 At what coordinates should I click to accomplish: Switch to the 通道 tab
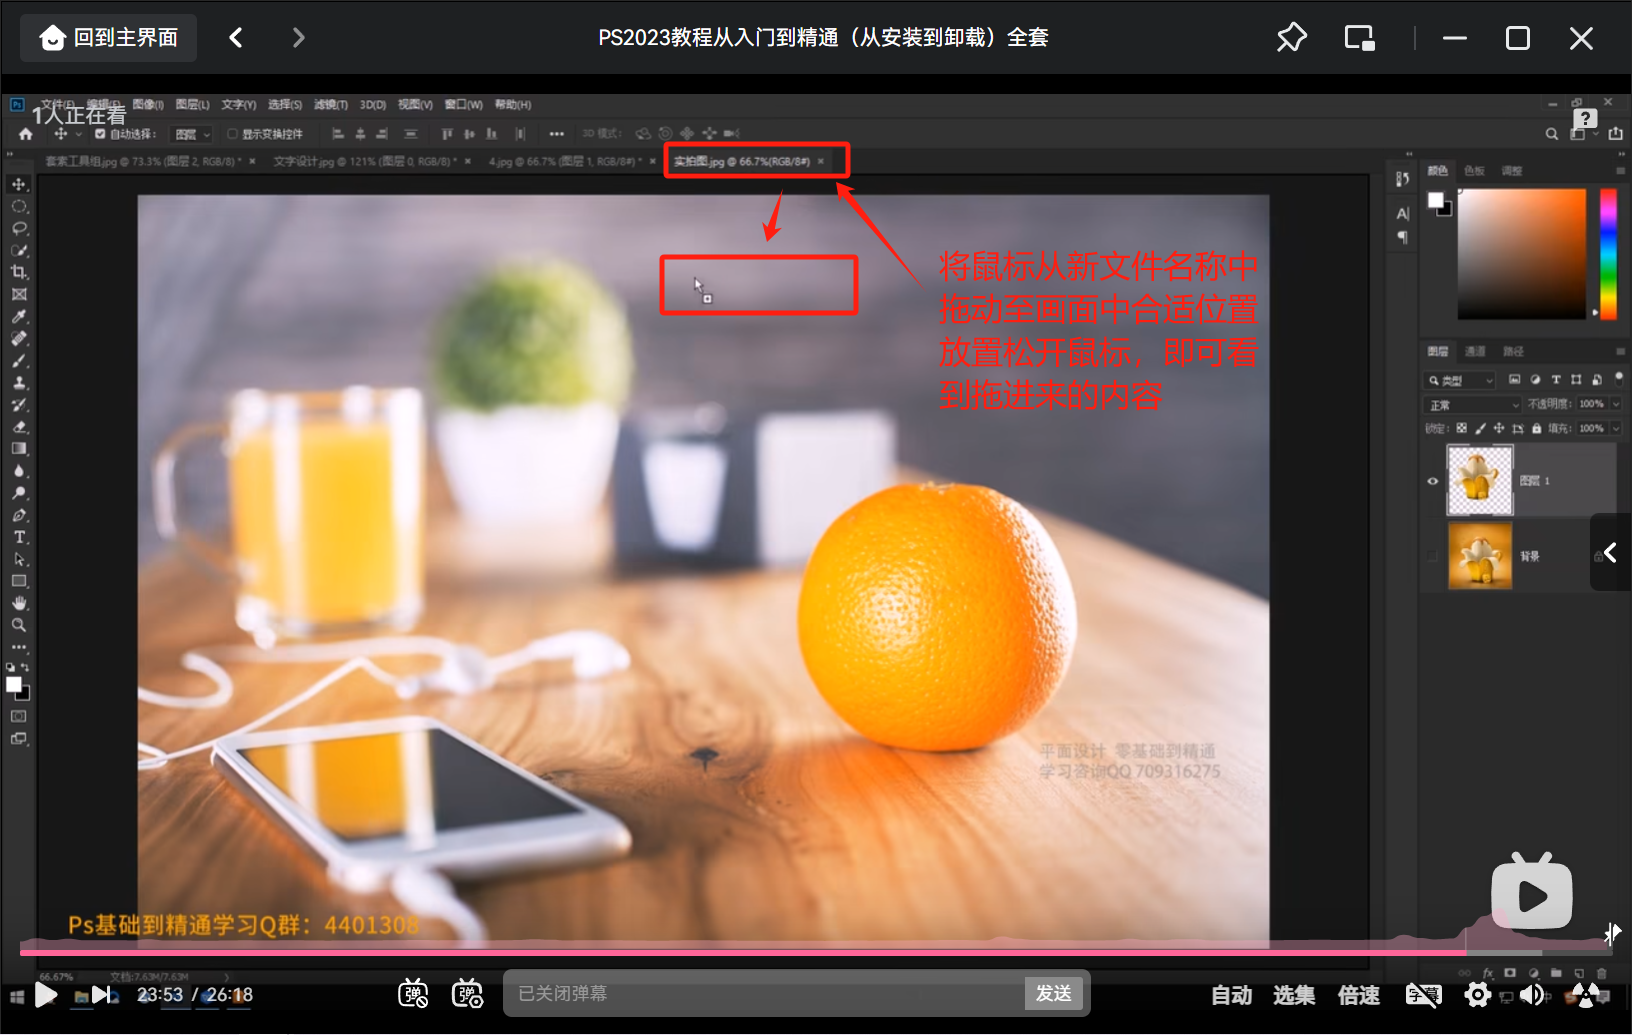click(1475, 351)
